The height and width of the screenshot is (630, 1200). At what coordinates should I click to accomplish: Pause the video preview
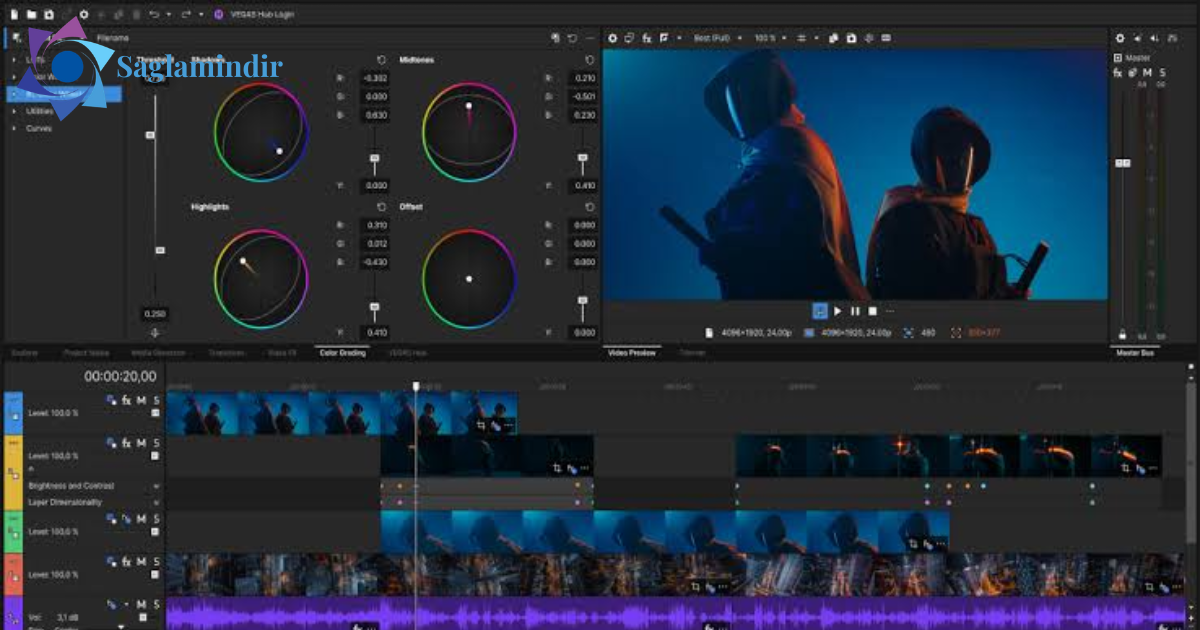855,311
